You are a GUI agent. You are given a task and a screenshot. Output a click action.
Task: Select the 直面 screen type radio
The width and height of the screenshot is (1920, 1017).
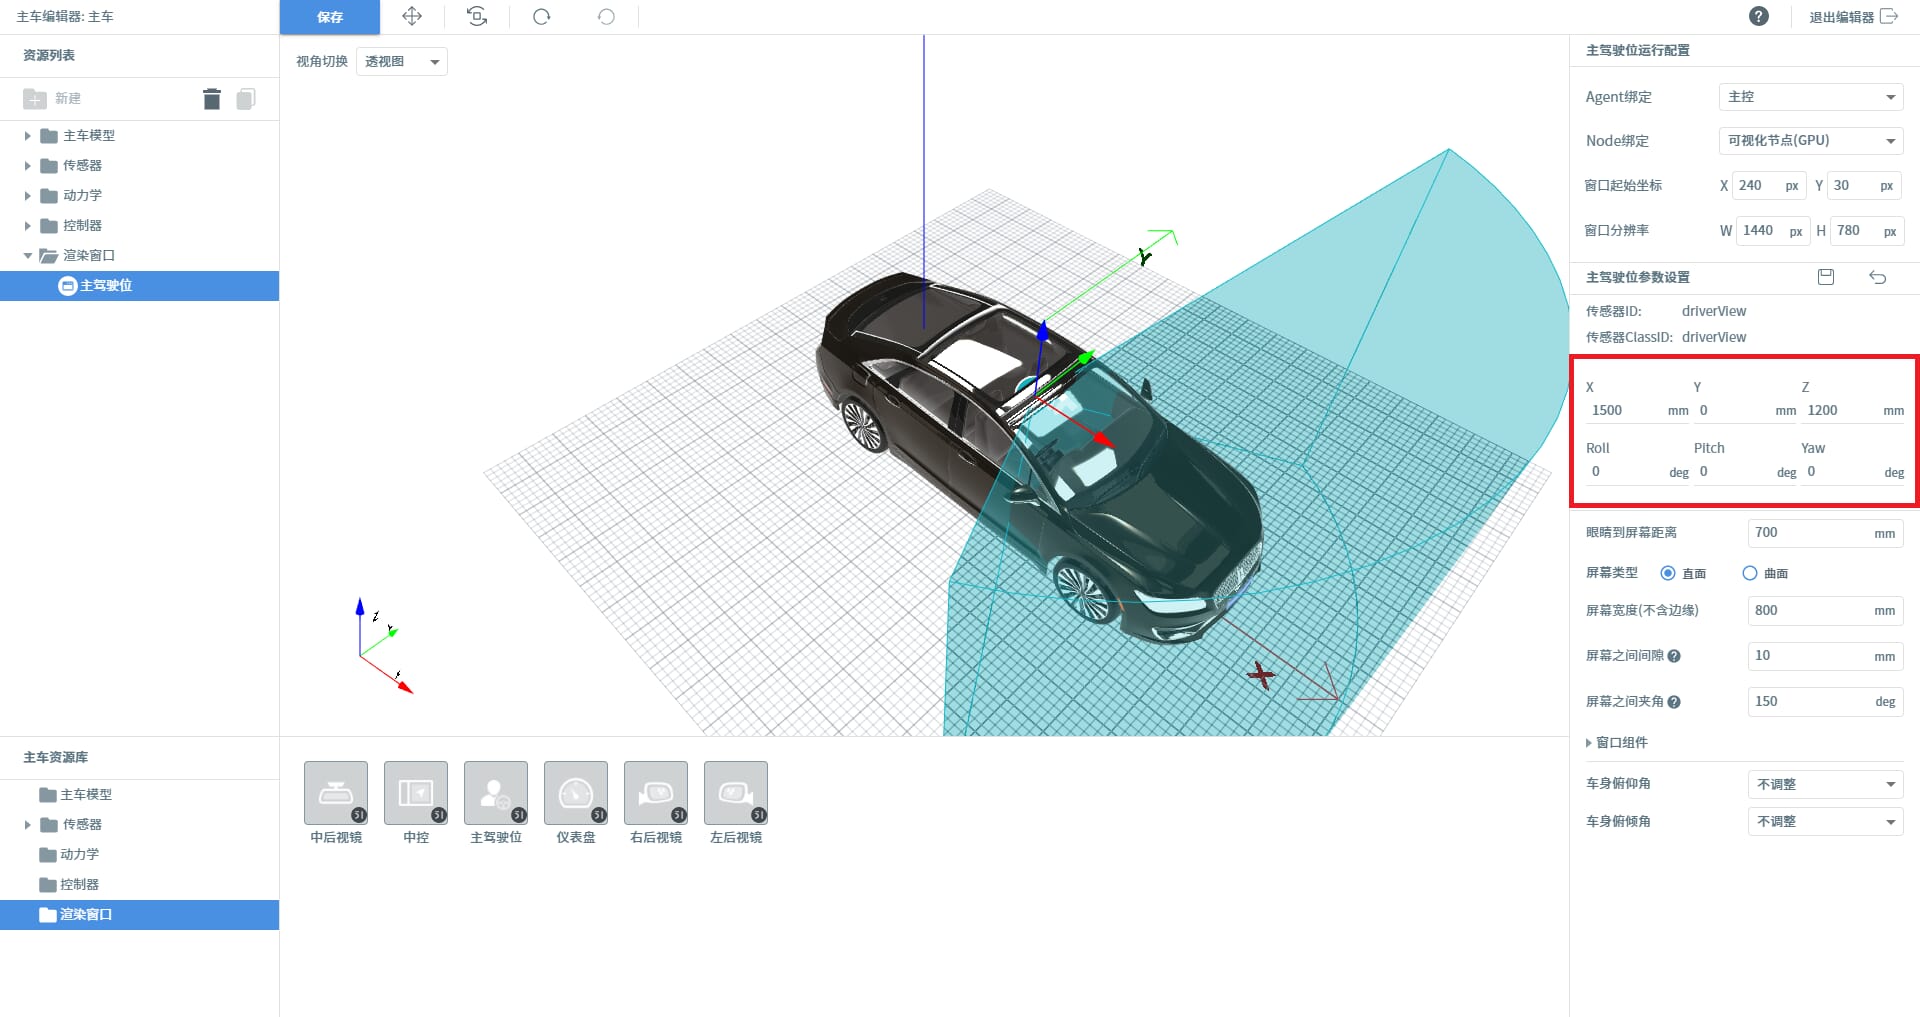(x=1668, y=573)
